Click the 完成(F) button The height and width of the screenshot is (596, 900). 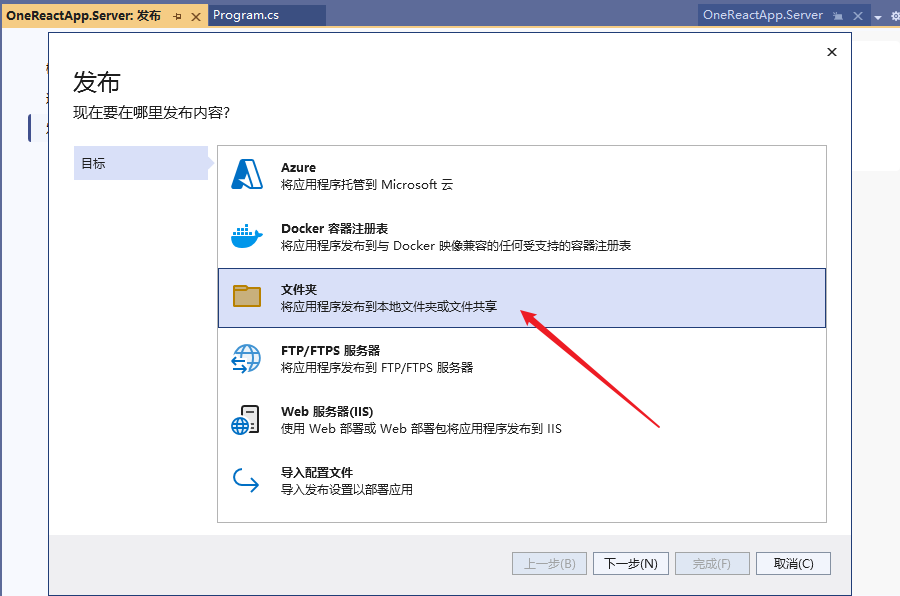pos(712,563)
